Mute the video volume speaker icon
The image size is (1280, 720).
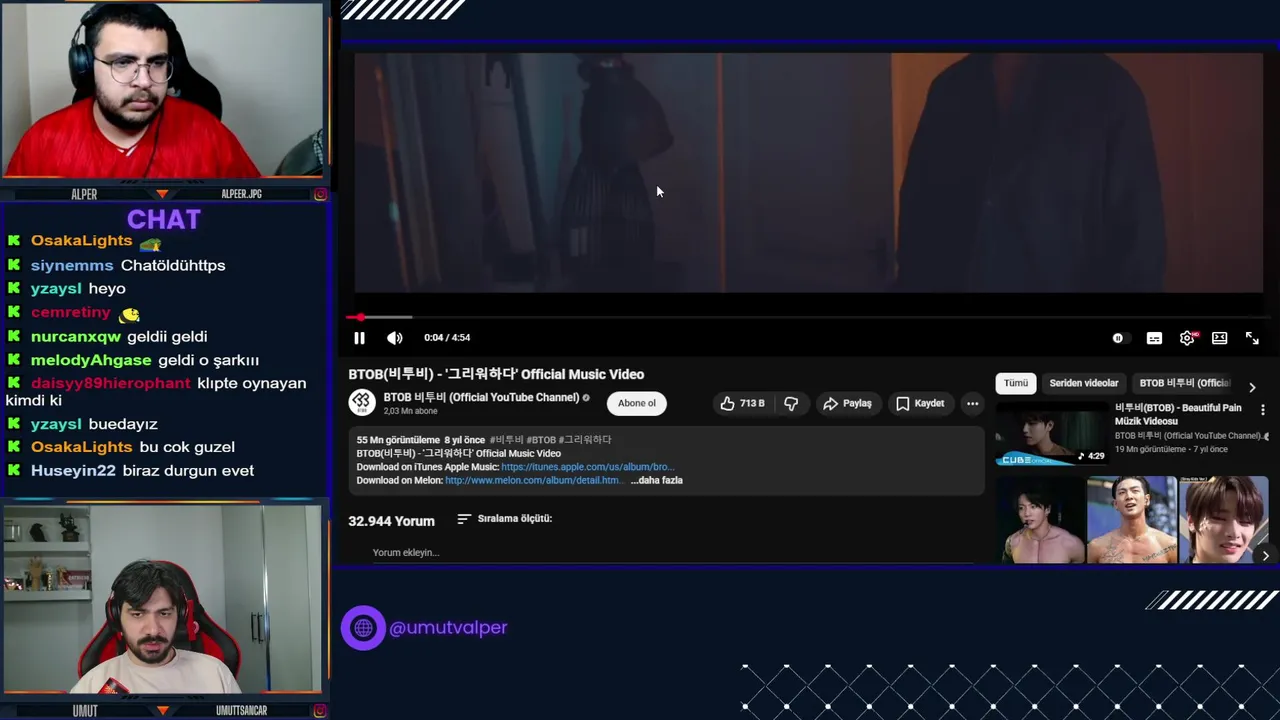395,338
